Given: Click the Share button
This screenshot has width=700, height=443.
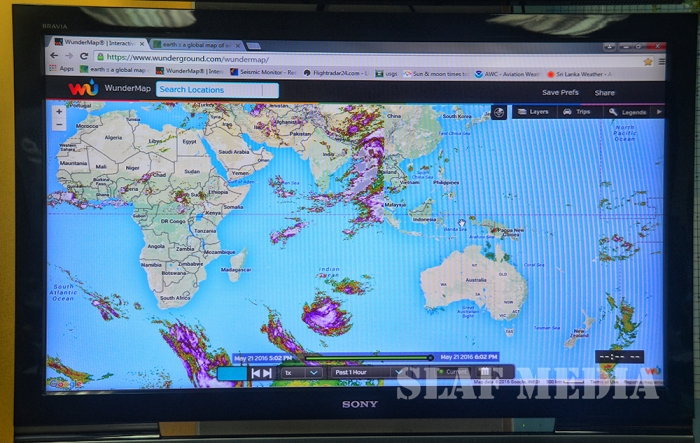Looking at the screenshot, I should 605,92.
